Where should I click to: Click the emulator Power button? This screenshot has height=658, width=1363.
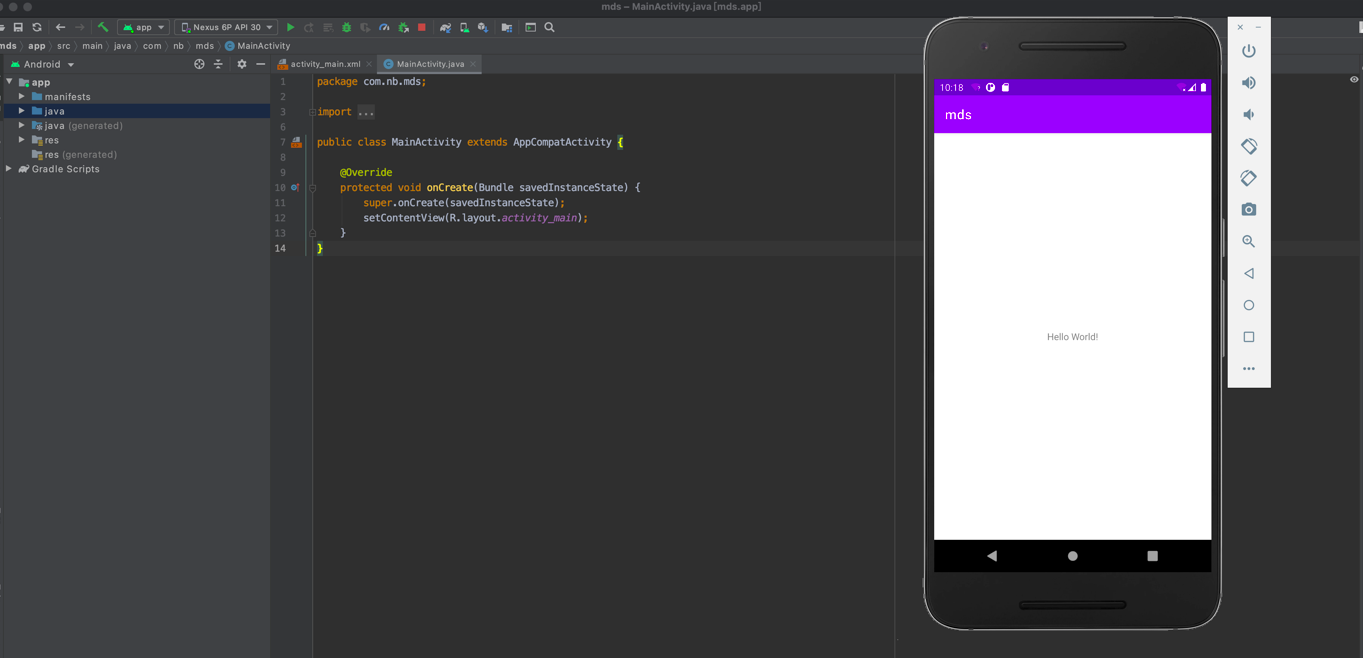(1249, 51)
